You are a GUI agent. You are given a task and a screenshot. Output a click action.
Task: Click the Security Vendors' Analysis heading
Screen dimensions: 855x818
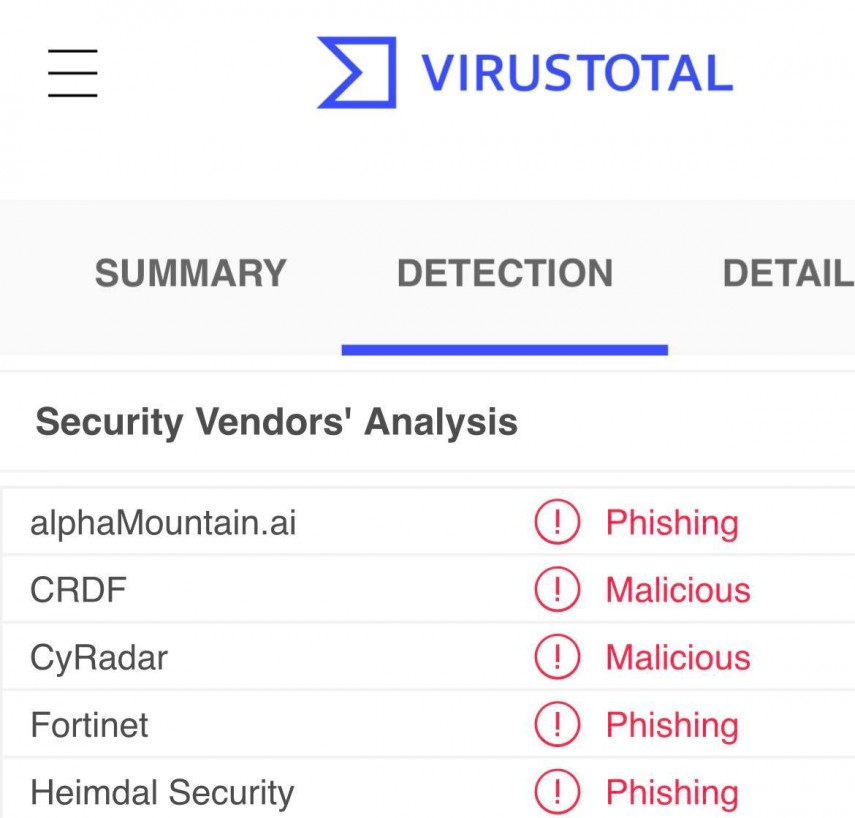pyautogui.click(x=276, y=422)
